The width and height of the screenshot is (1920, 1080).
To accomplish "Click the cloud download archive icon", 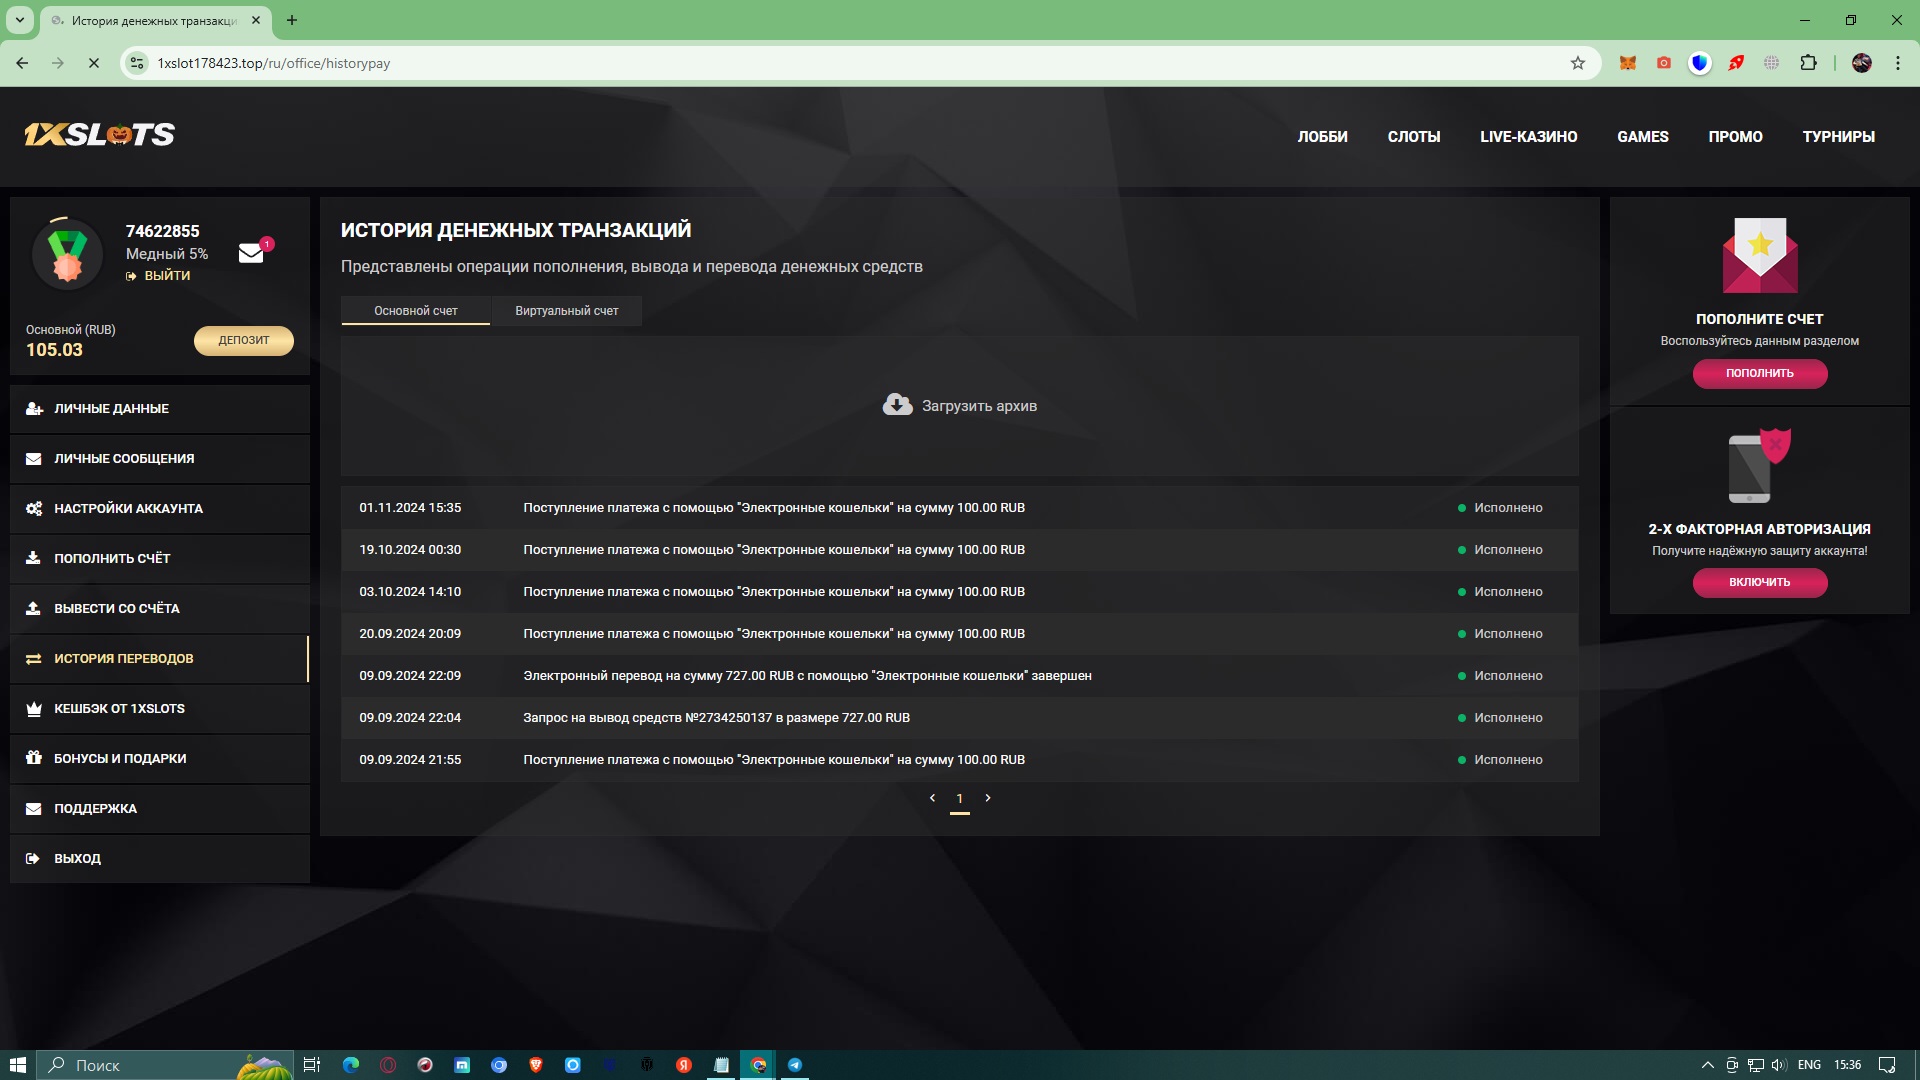I will (x=897, y=405).
